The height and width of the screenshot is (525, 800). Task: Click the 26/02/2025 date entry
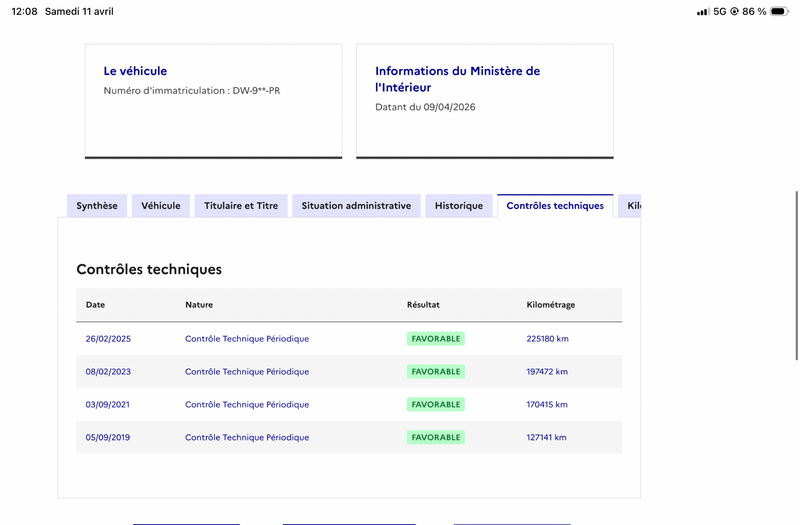pos(108,339)
